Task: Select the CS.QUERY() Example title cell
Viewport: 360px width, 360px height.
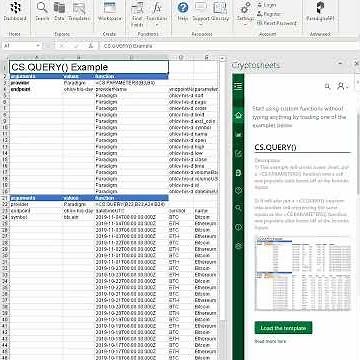Action: (x=89, y=67)
